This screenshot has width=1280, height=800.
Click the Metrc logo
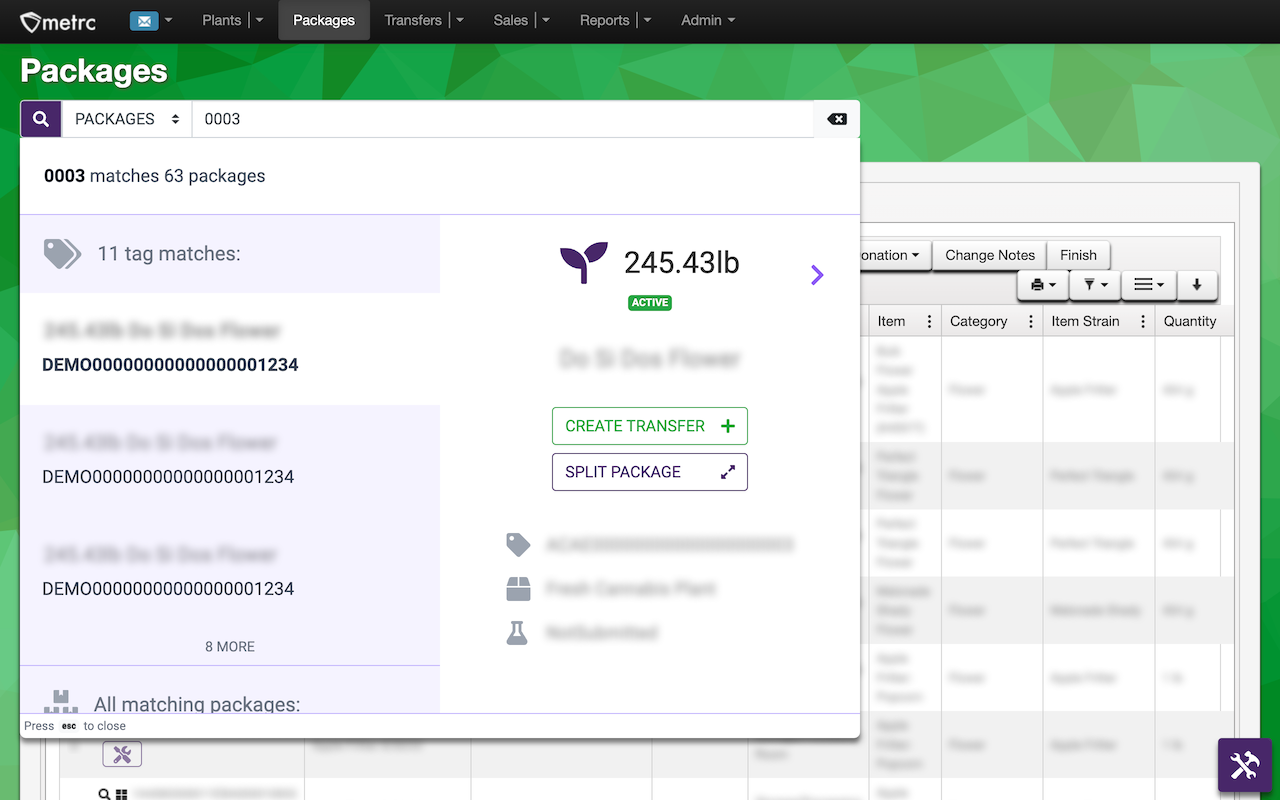point(59,21)
